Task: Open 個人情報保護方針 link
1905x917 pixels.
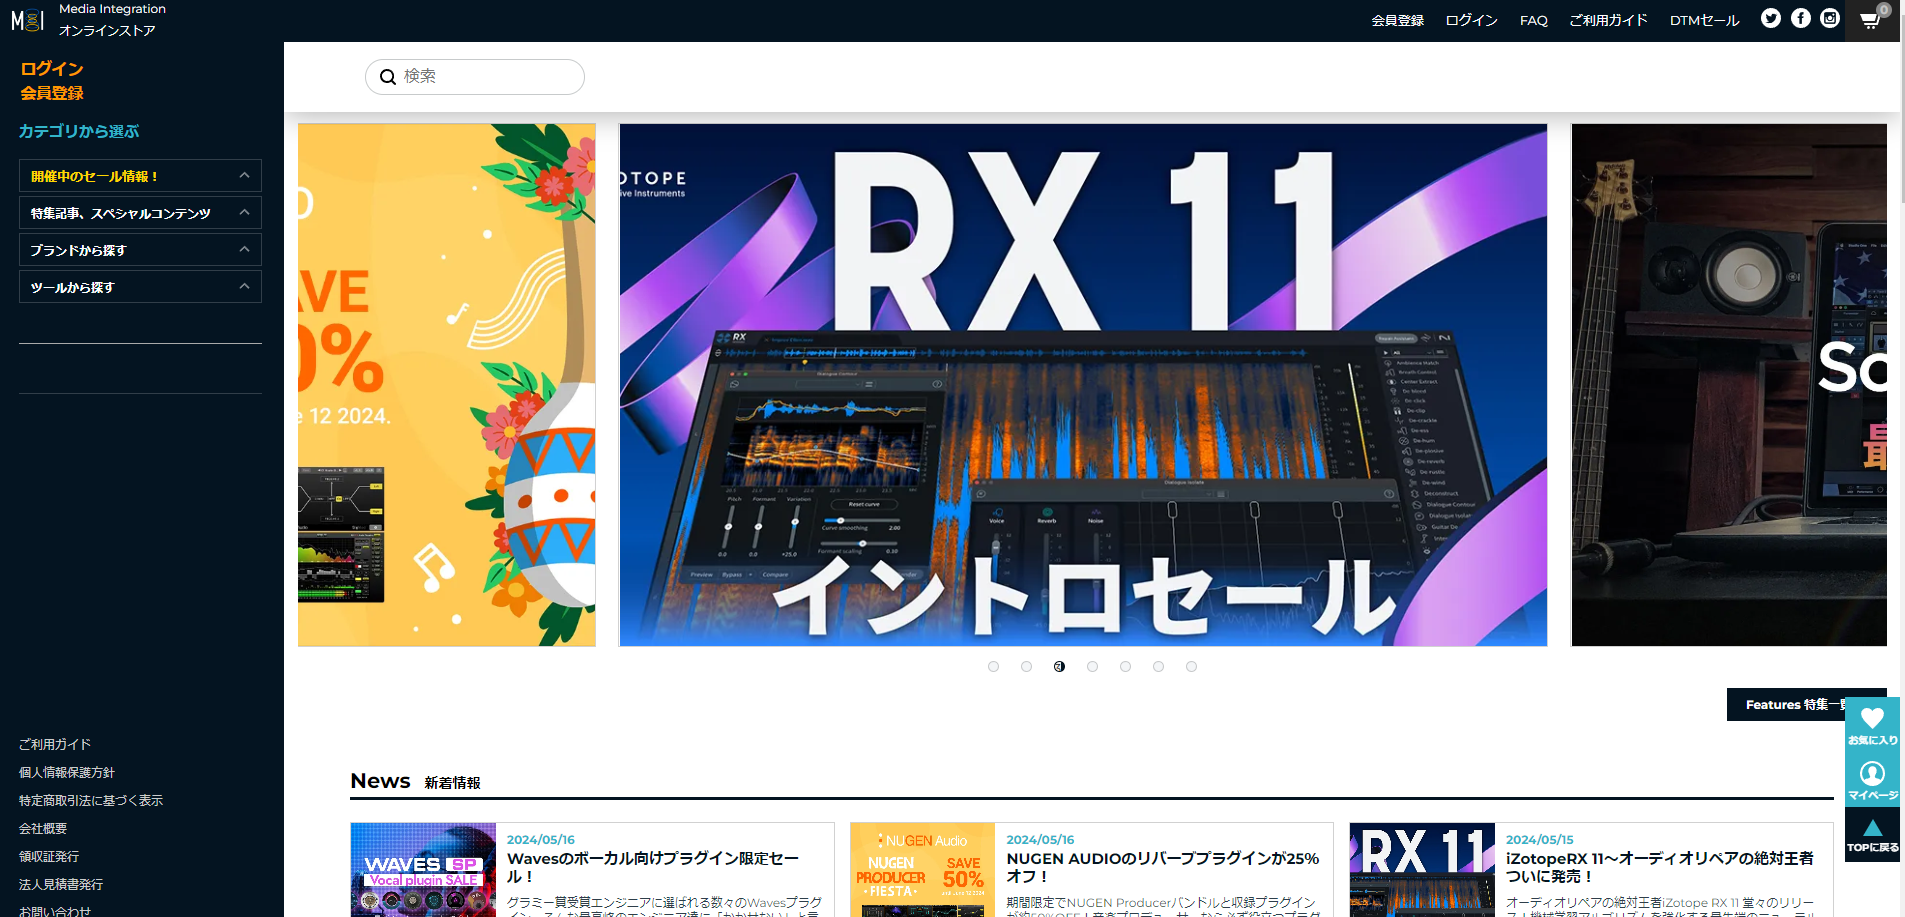Action: [67, 772]
